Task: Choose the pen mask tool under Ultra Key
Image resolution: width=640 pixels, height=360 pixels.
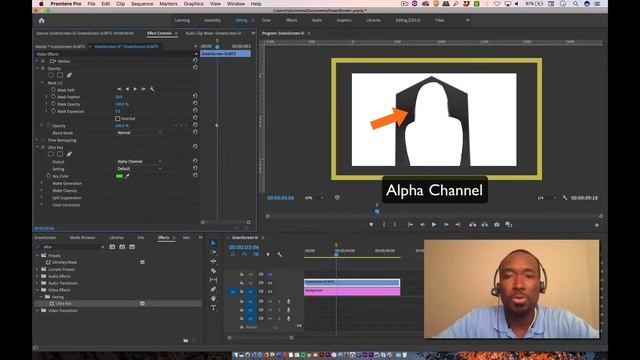Action: [x=69, y=154]
